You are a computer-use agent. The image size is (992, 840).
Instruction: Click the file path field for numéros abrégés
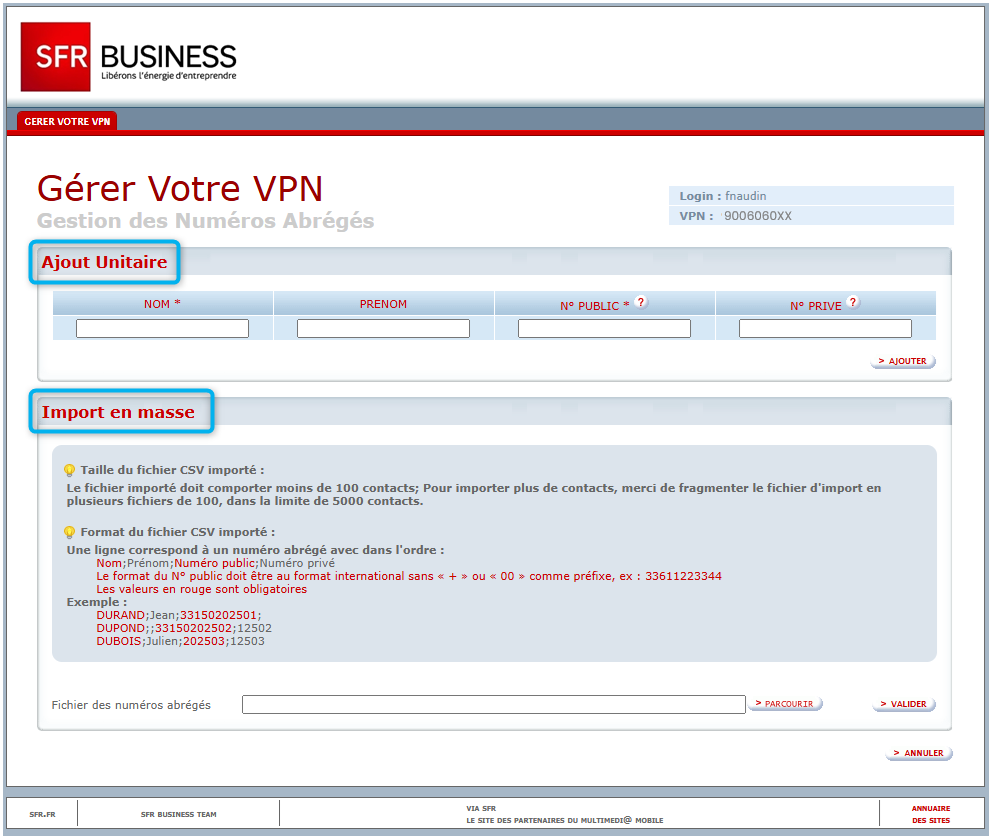point(493,705)
